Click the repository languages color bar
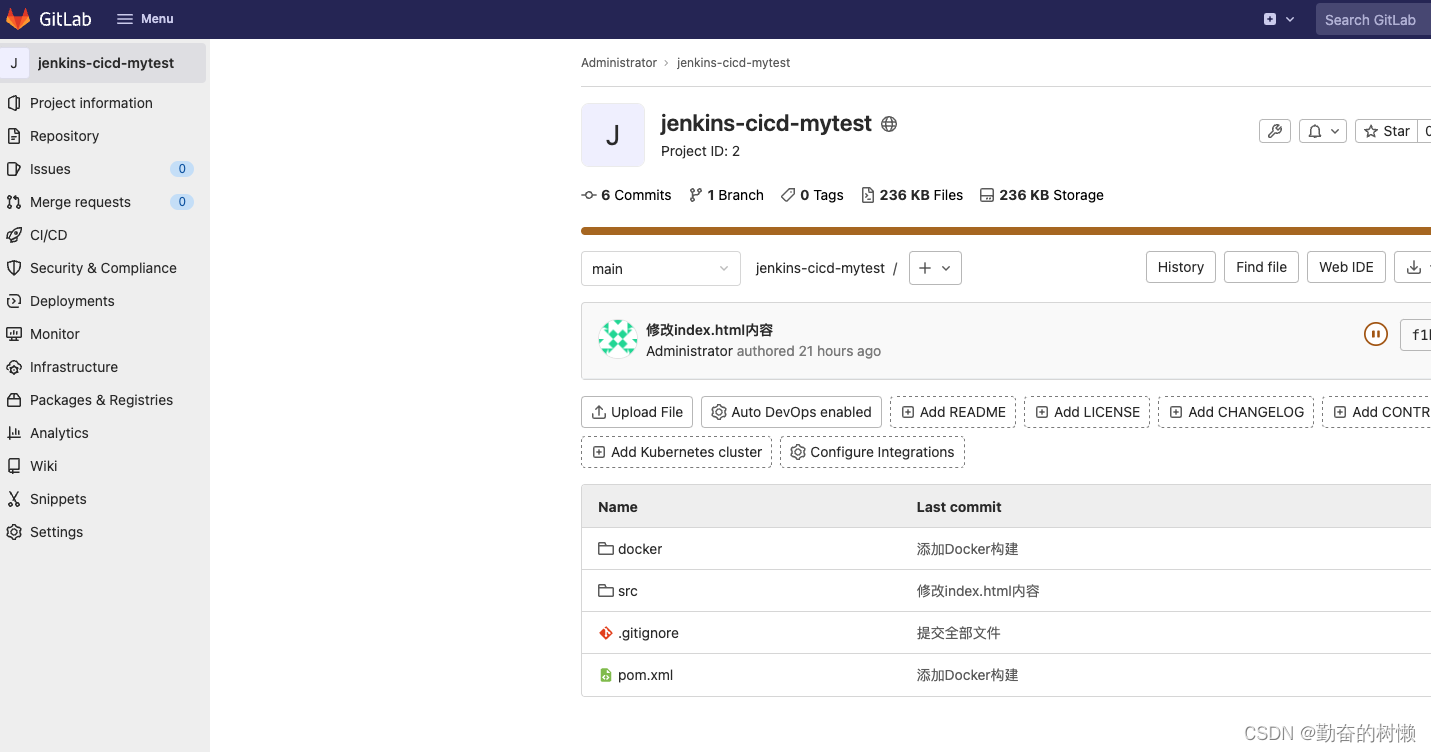This screenshot has width=1431, height=752. point(1005,231)
